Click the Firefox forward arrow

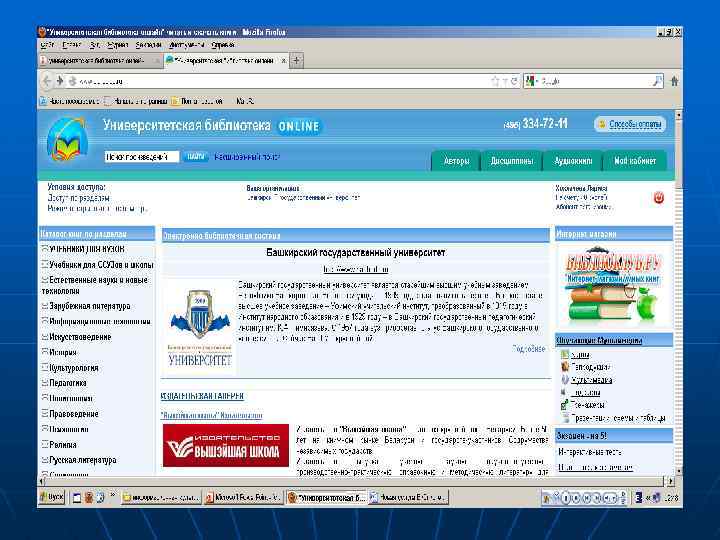pos(60,81)
